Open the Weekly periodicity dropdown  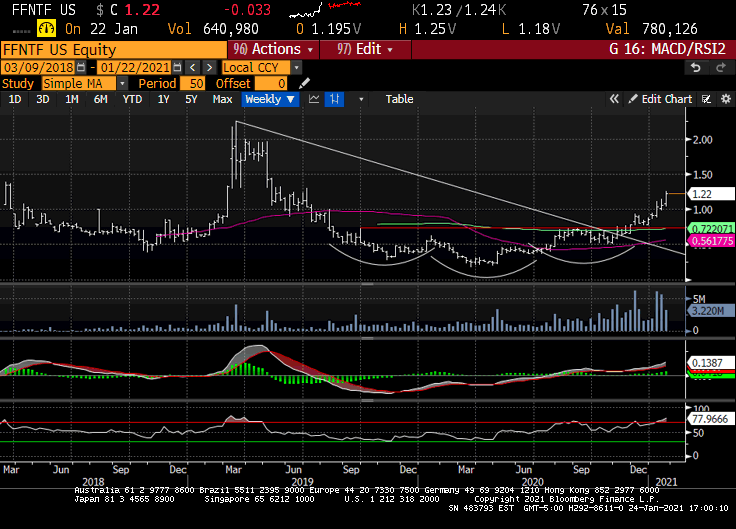(x=270, y=99)
